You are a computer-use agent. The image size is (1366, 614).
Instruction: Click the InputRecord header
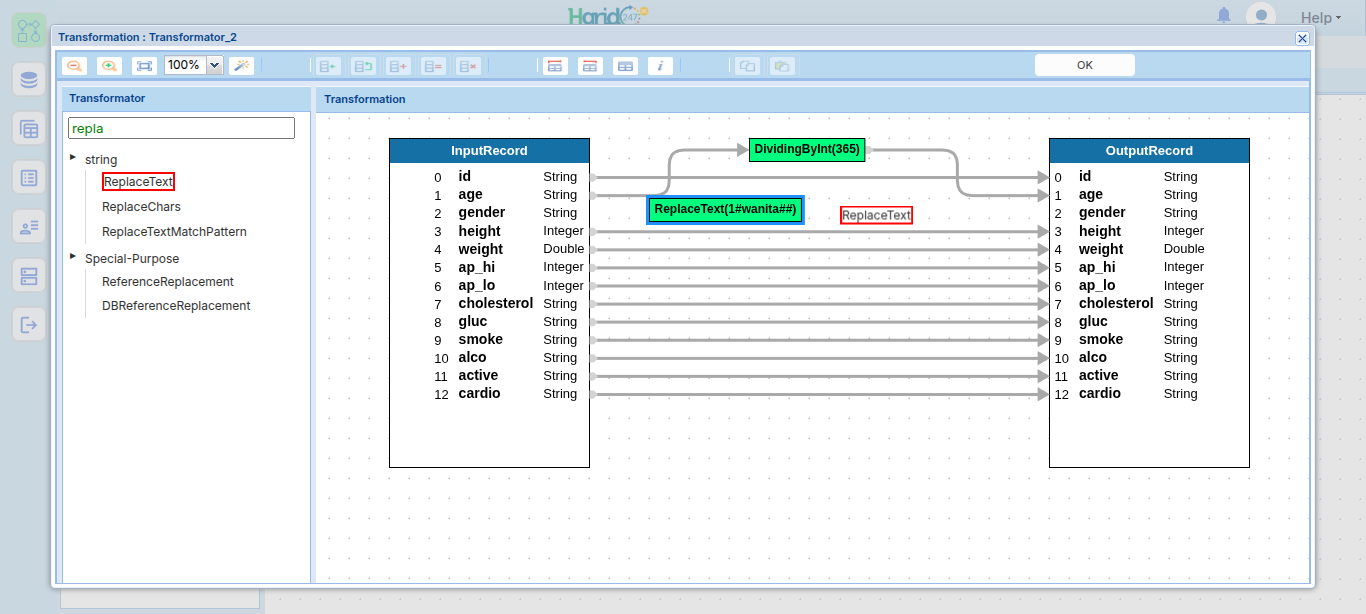[x=489, y=151]
